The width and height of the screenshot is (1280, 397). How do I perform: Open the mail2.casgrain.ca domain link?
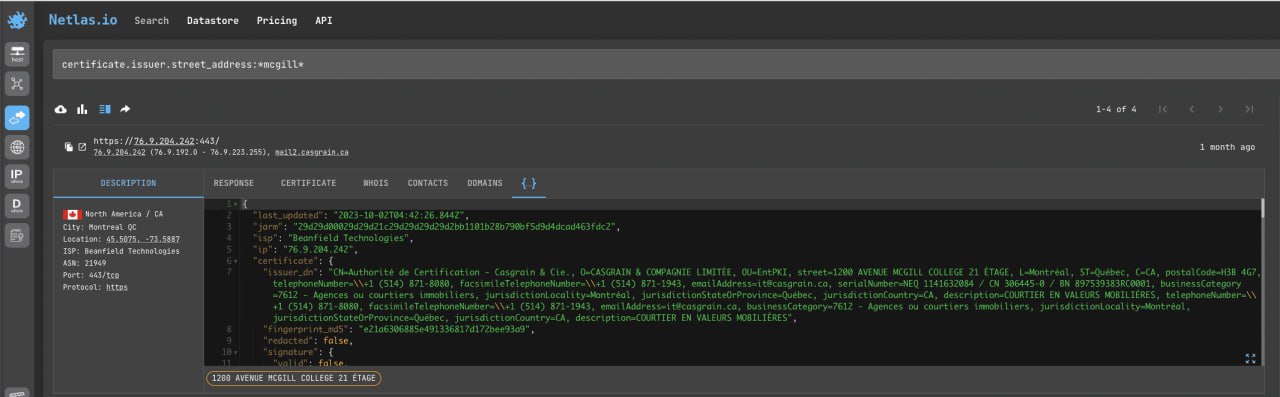311,153
